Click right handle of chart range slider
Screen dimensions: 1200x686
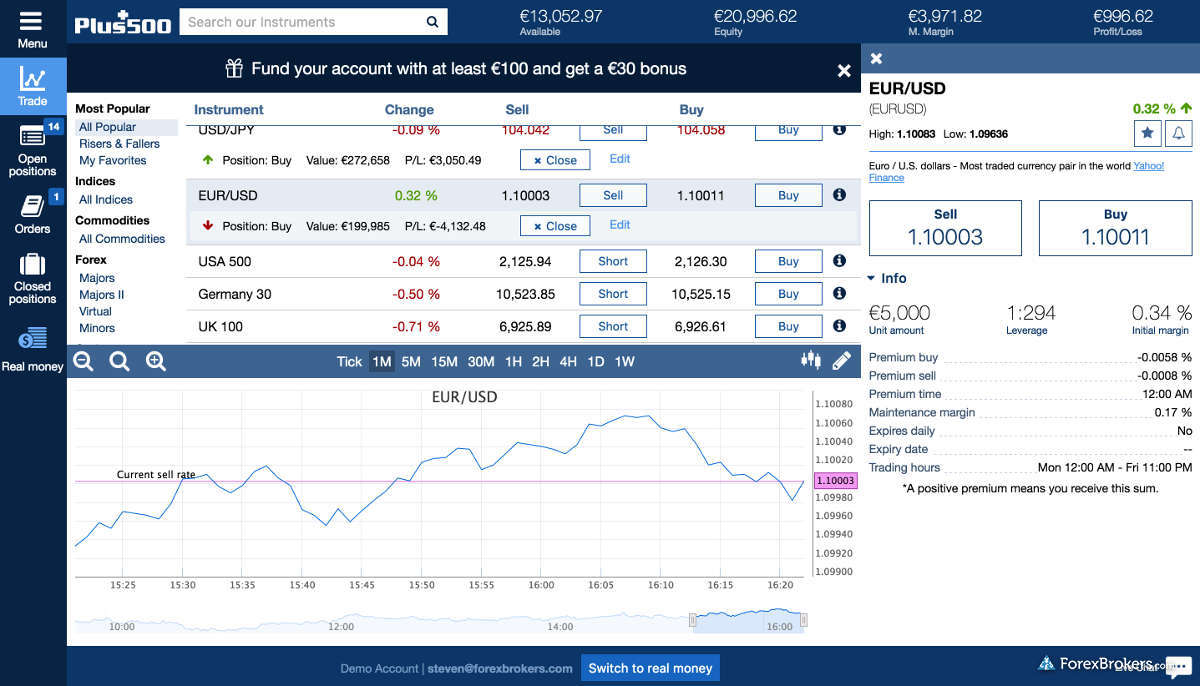click(804, 621)
